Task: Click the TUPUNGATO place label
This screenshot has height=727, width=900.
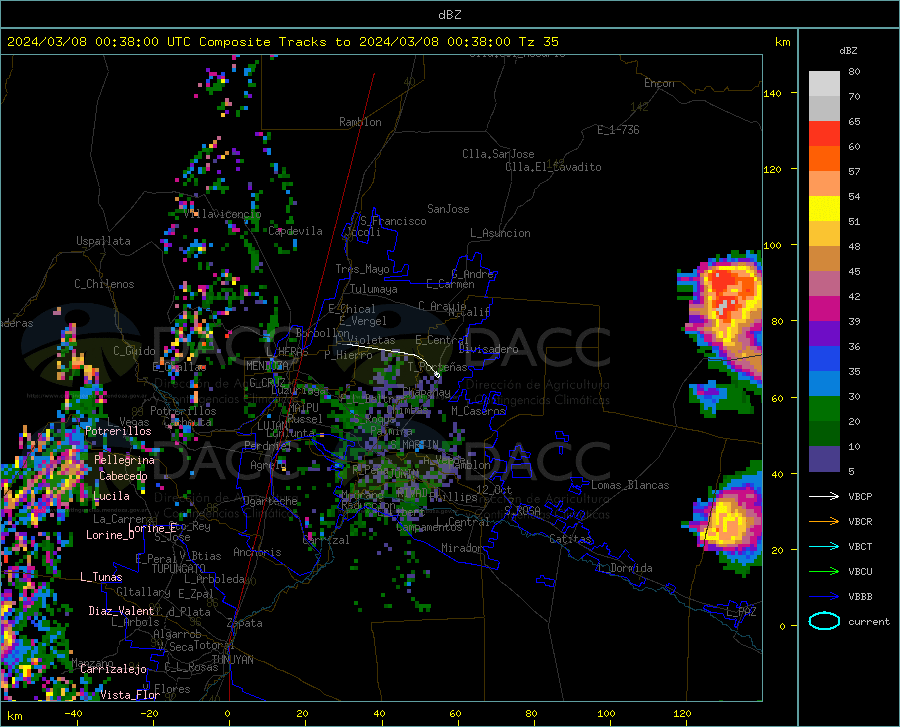Action: pos(179,568)
